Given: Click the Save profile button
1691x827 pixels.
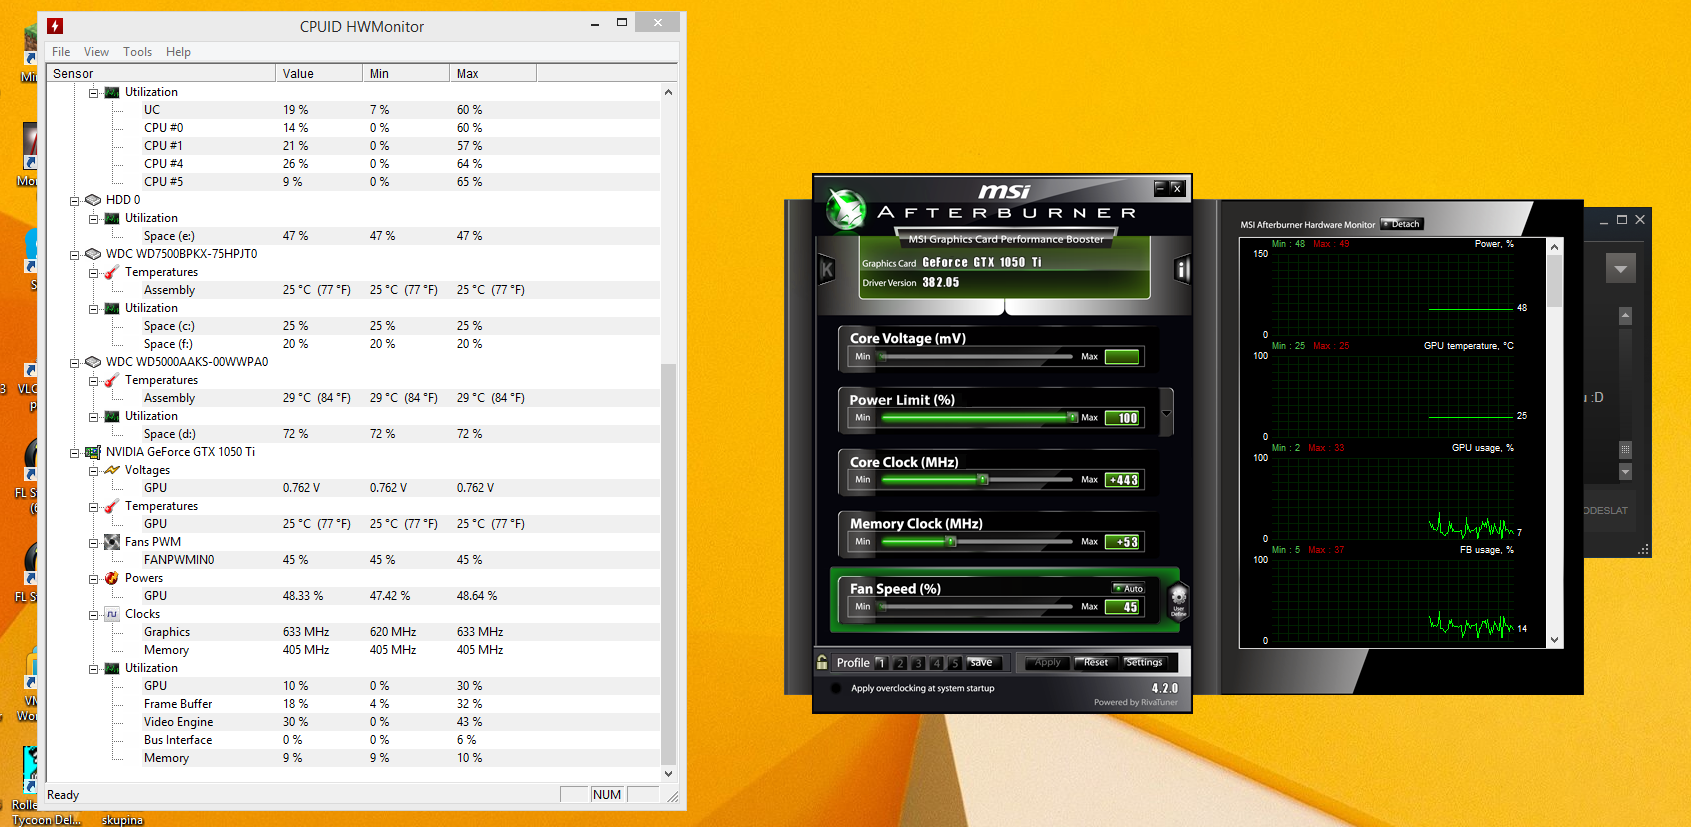Looking at the screenshot, I should (x=983, y=663).
